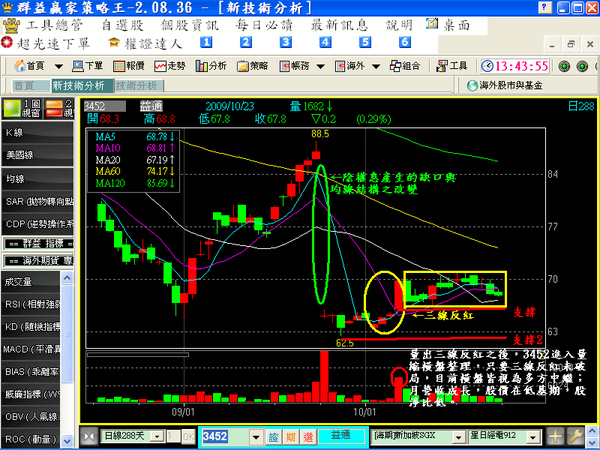Click the 選 options button

308,436
